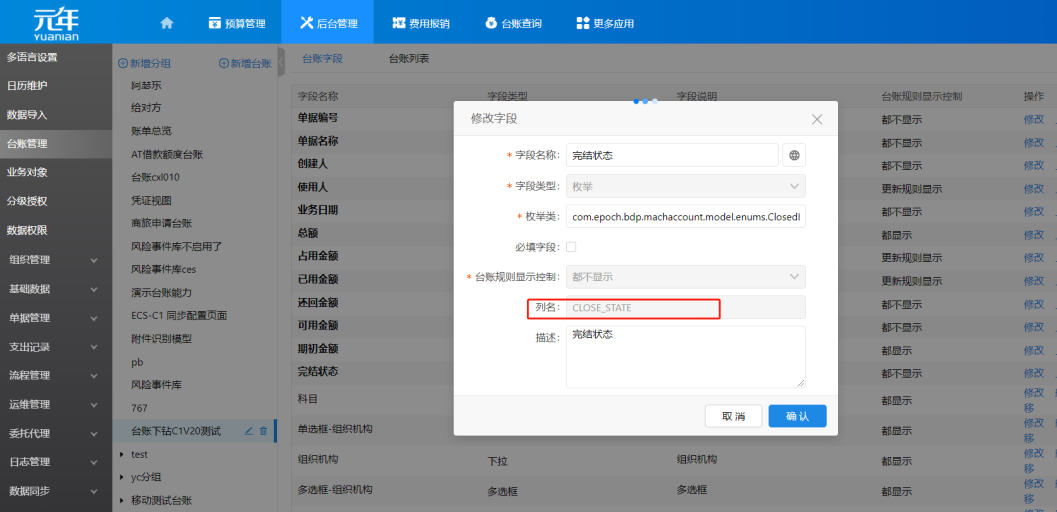Viewport: 1057px width, 512px height.
Task: Click the home icon in top navigation
Action: [x=167, y=23]
